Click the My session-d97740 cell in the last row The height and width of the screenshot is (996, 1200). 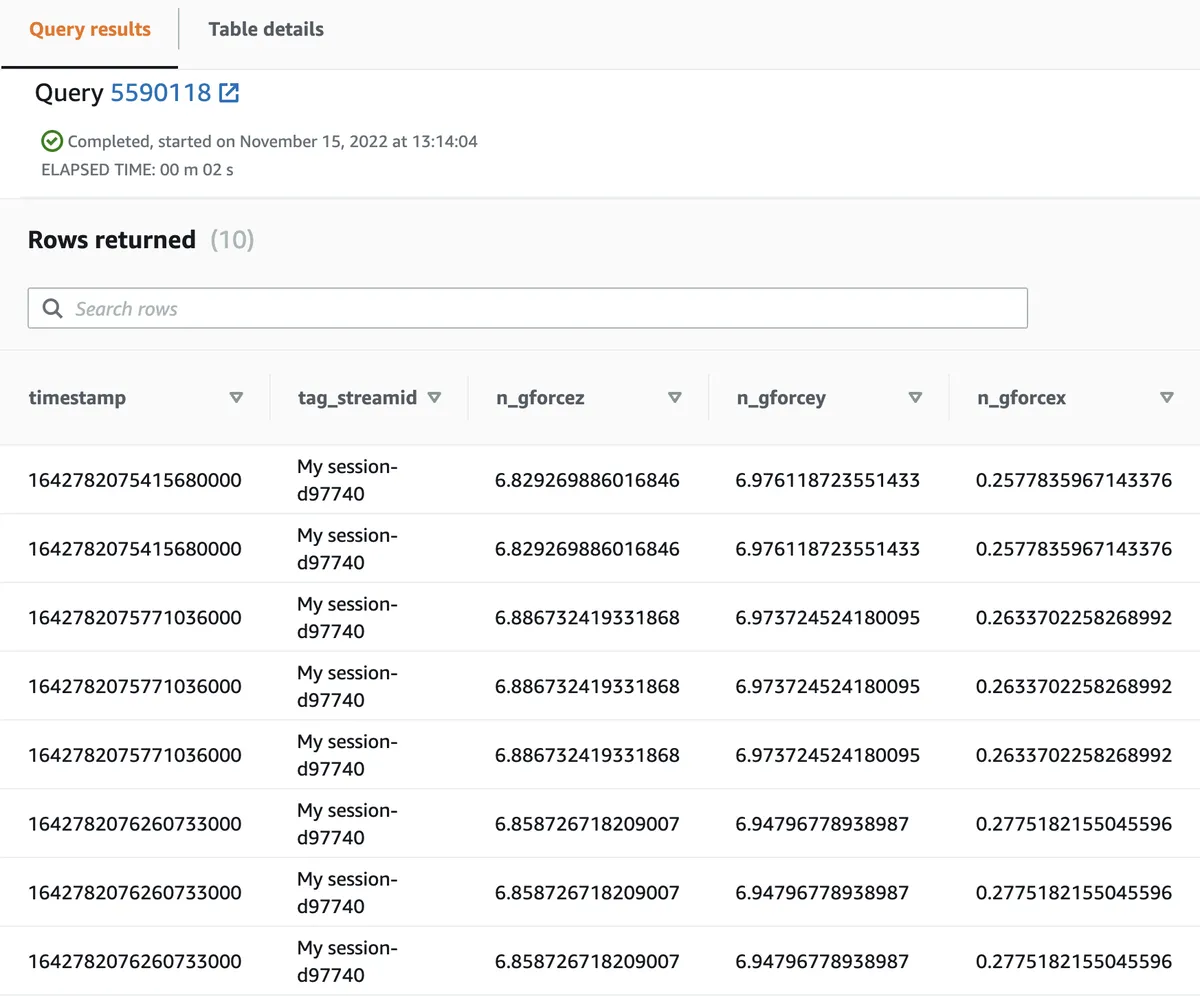tap(347, 961)
